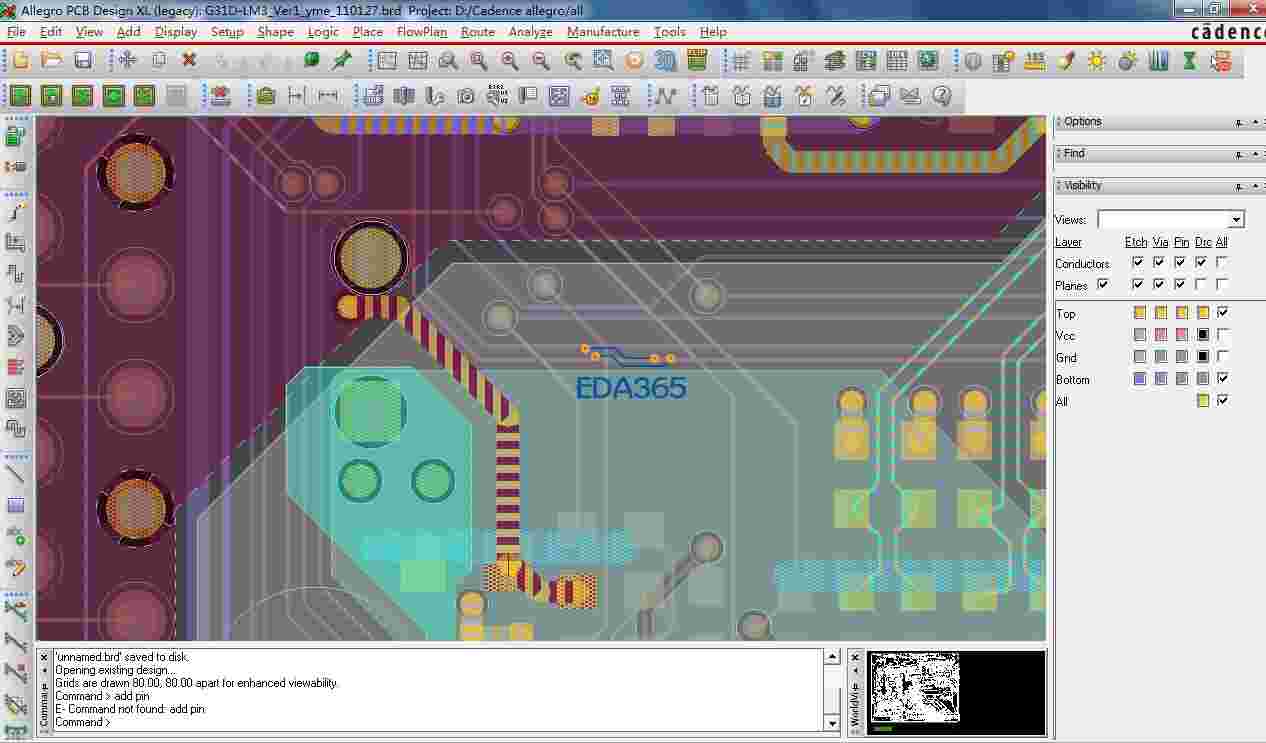The height and width of the screenshot is (743, 1266).
Task: Uncheck the Planes checkbox
Action: pyautogui.click(x=1102, y=285)
